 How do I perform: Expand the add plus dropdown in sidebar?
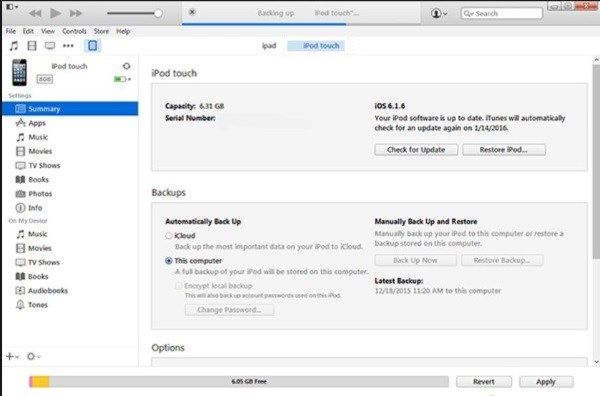[x=12, y=357]
